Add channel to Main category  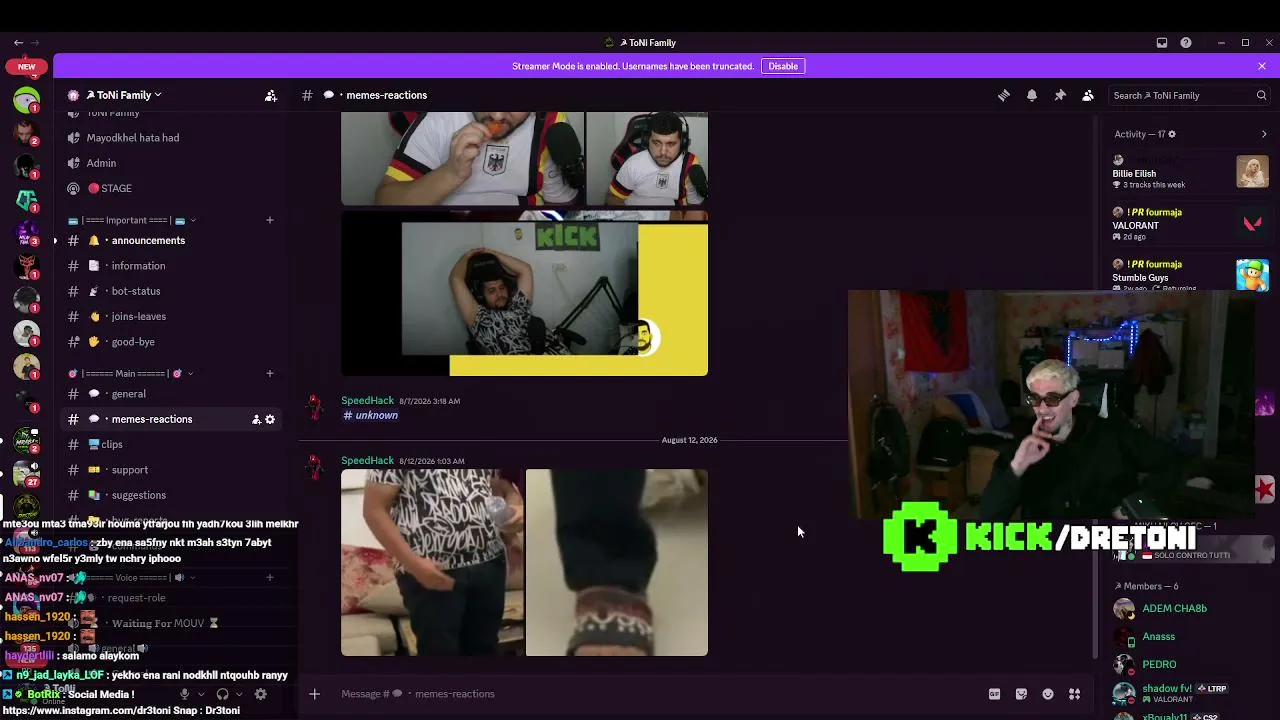pyautogui.click(x=269, y=374)
